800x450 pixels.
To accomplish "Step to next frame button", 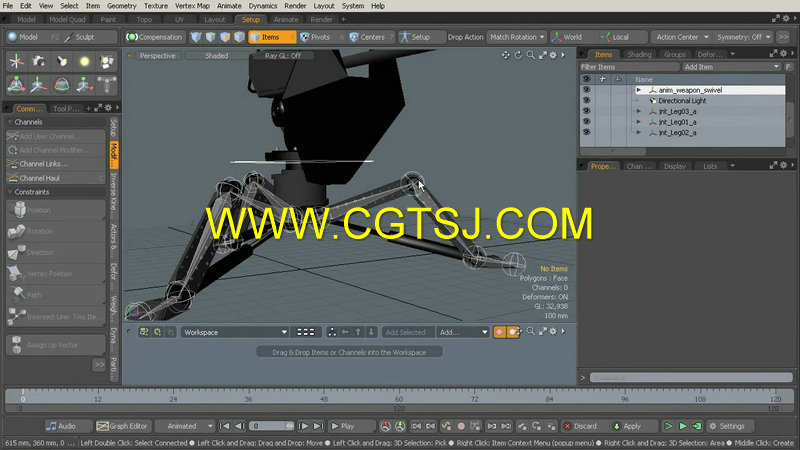I will 303,426.
